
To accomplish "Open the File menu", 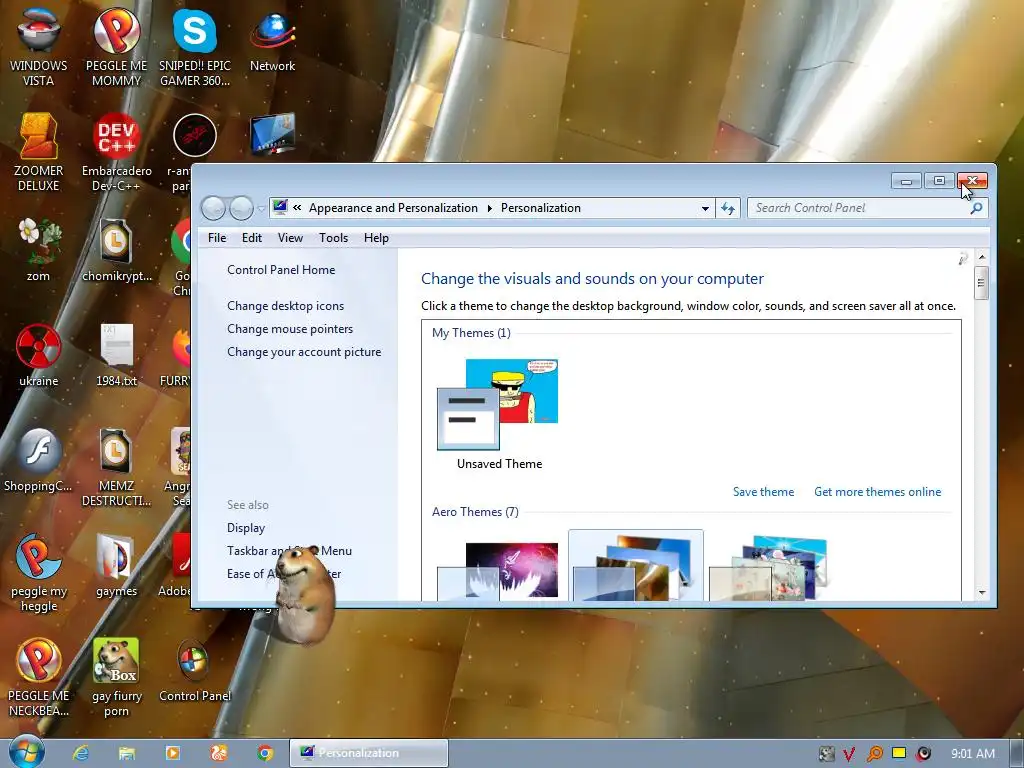I will coord(217,238).
